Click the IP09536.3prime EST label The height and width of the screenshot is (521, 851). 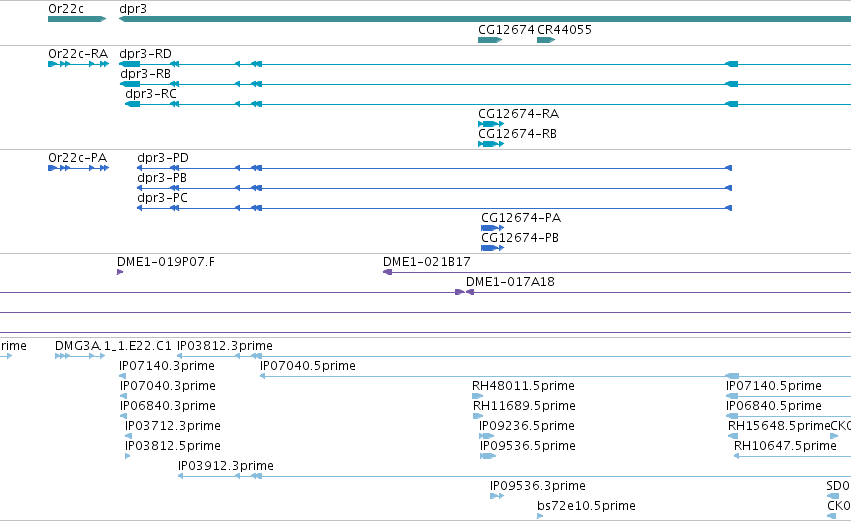pyautogui.click(x=538, y=486)
